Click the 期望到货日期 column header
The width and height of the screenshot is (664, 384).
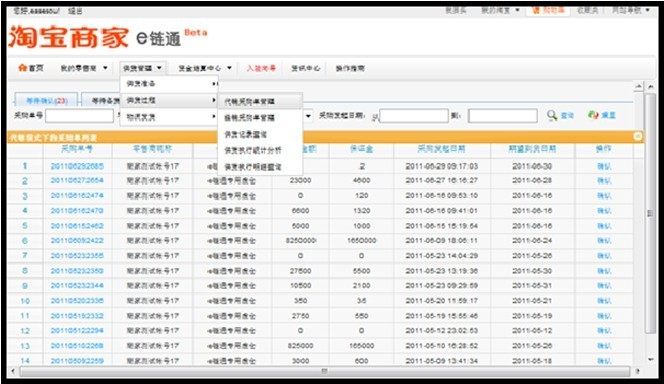[532, 149]
